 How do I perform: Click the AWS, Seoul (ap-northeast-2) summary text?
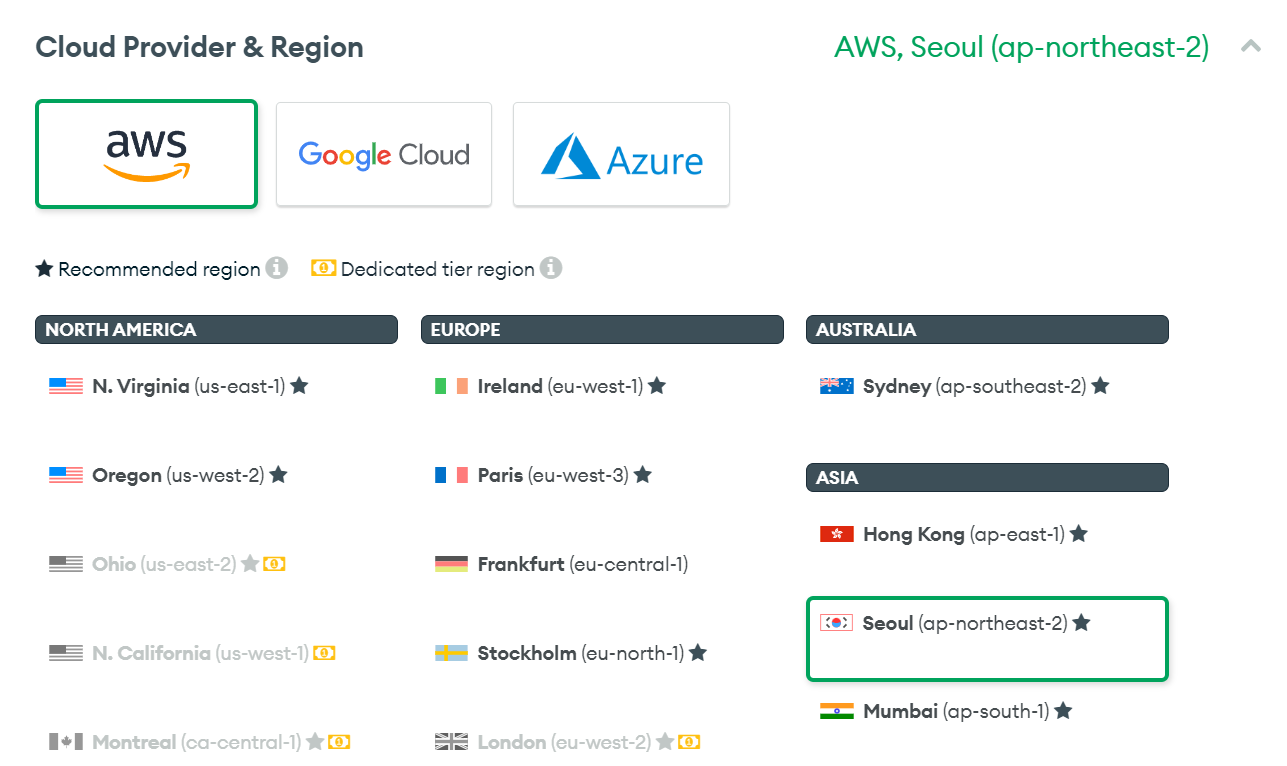[1022, 47]
